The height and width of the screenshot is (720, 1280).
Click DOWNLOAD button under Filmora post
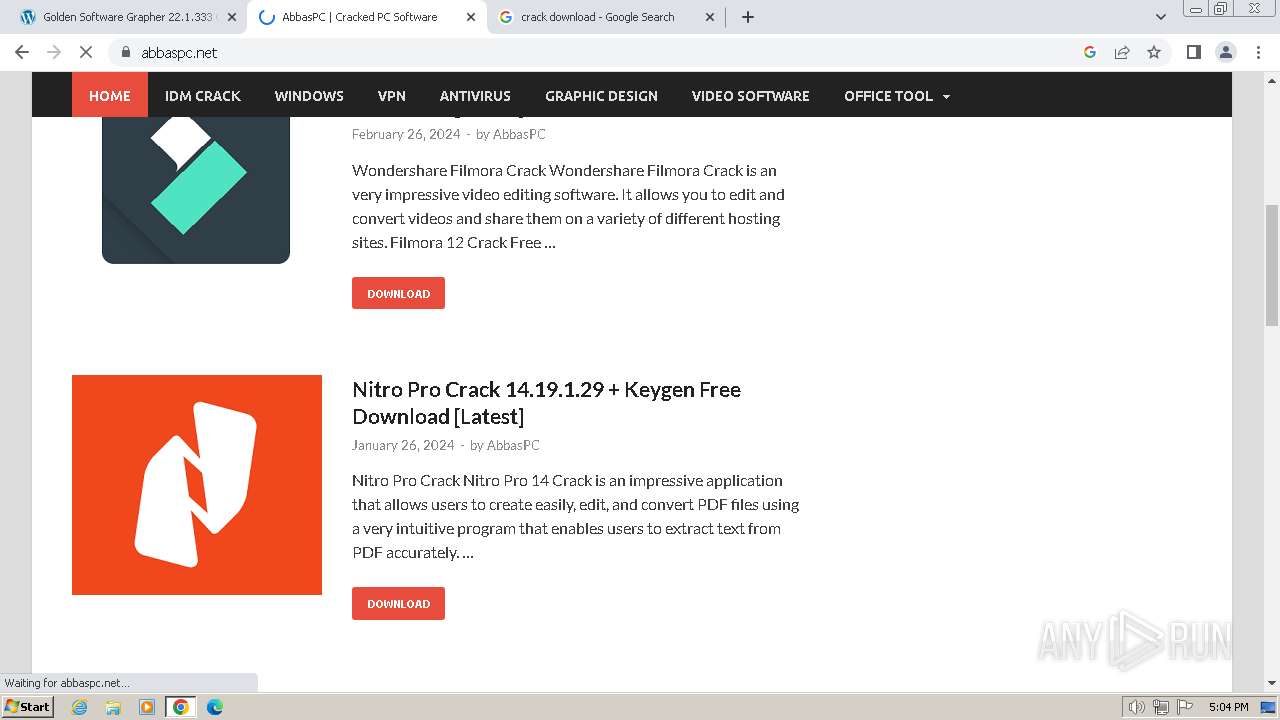398,293
